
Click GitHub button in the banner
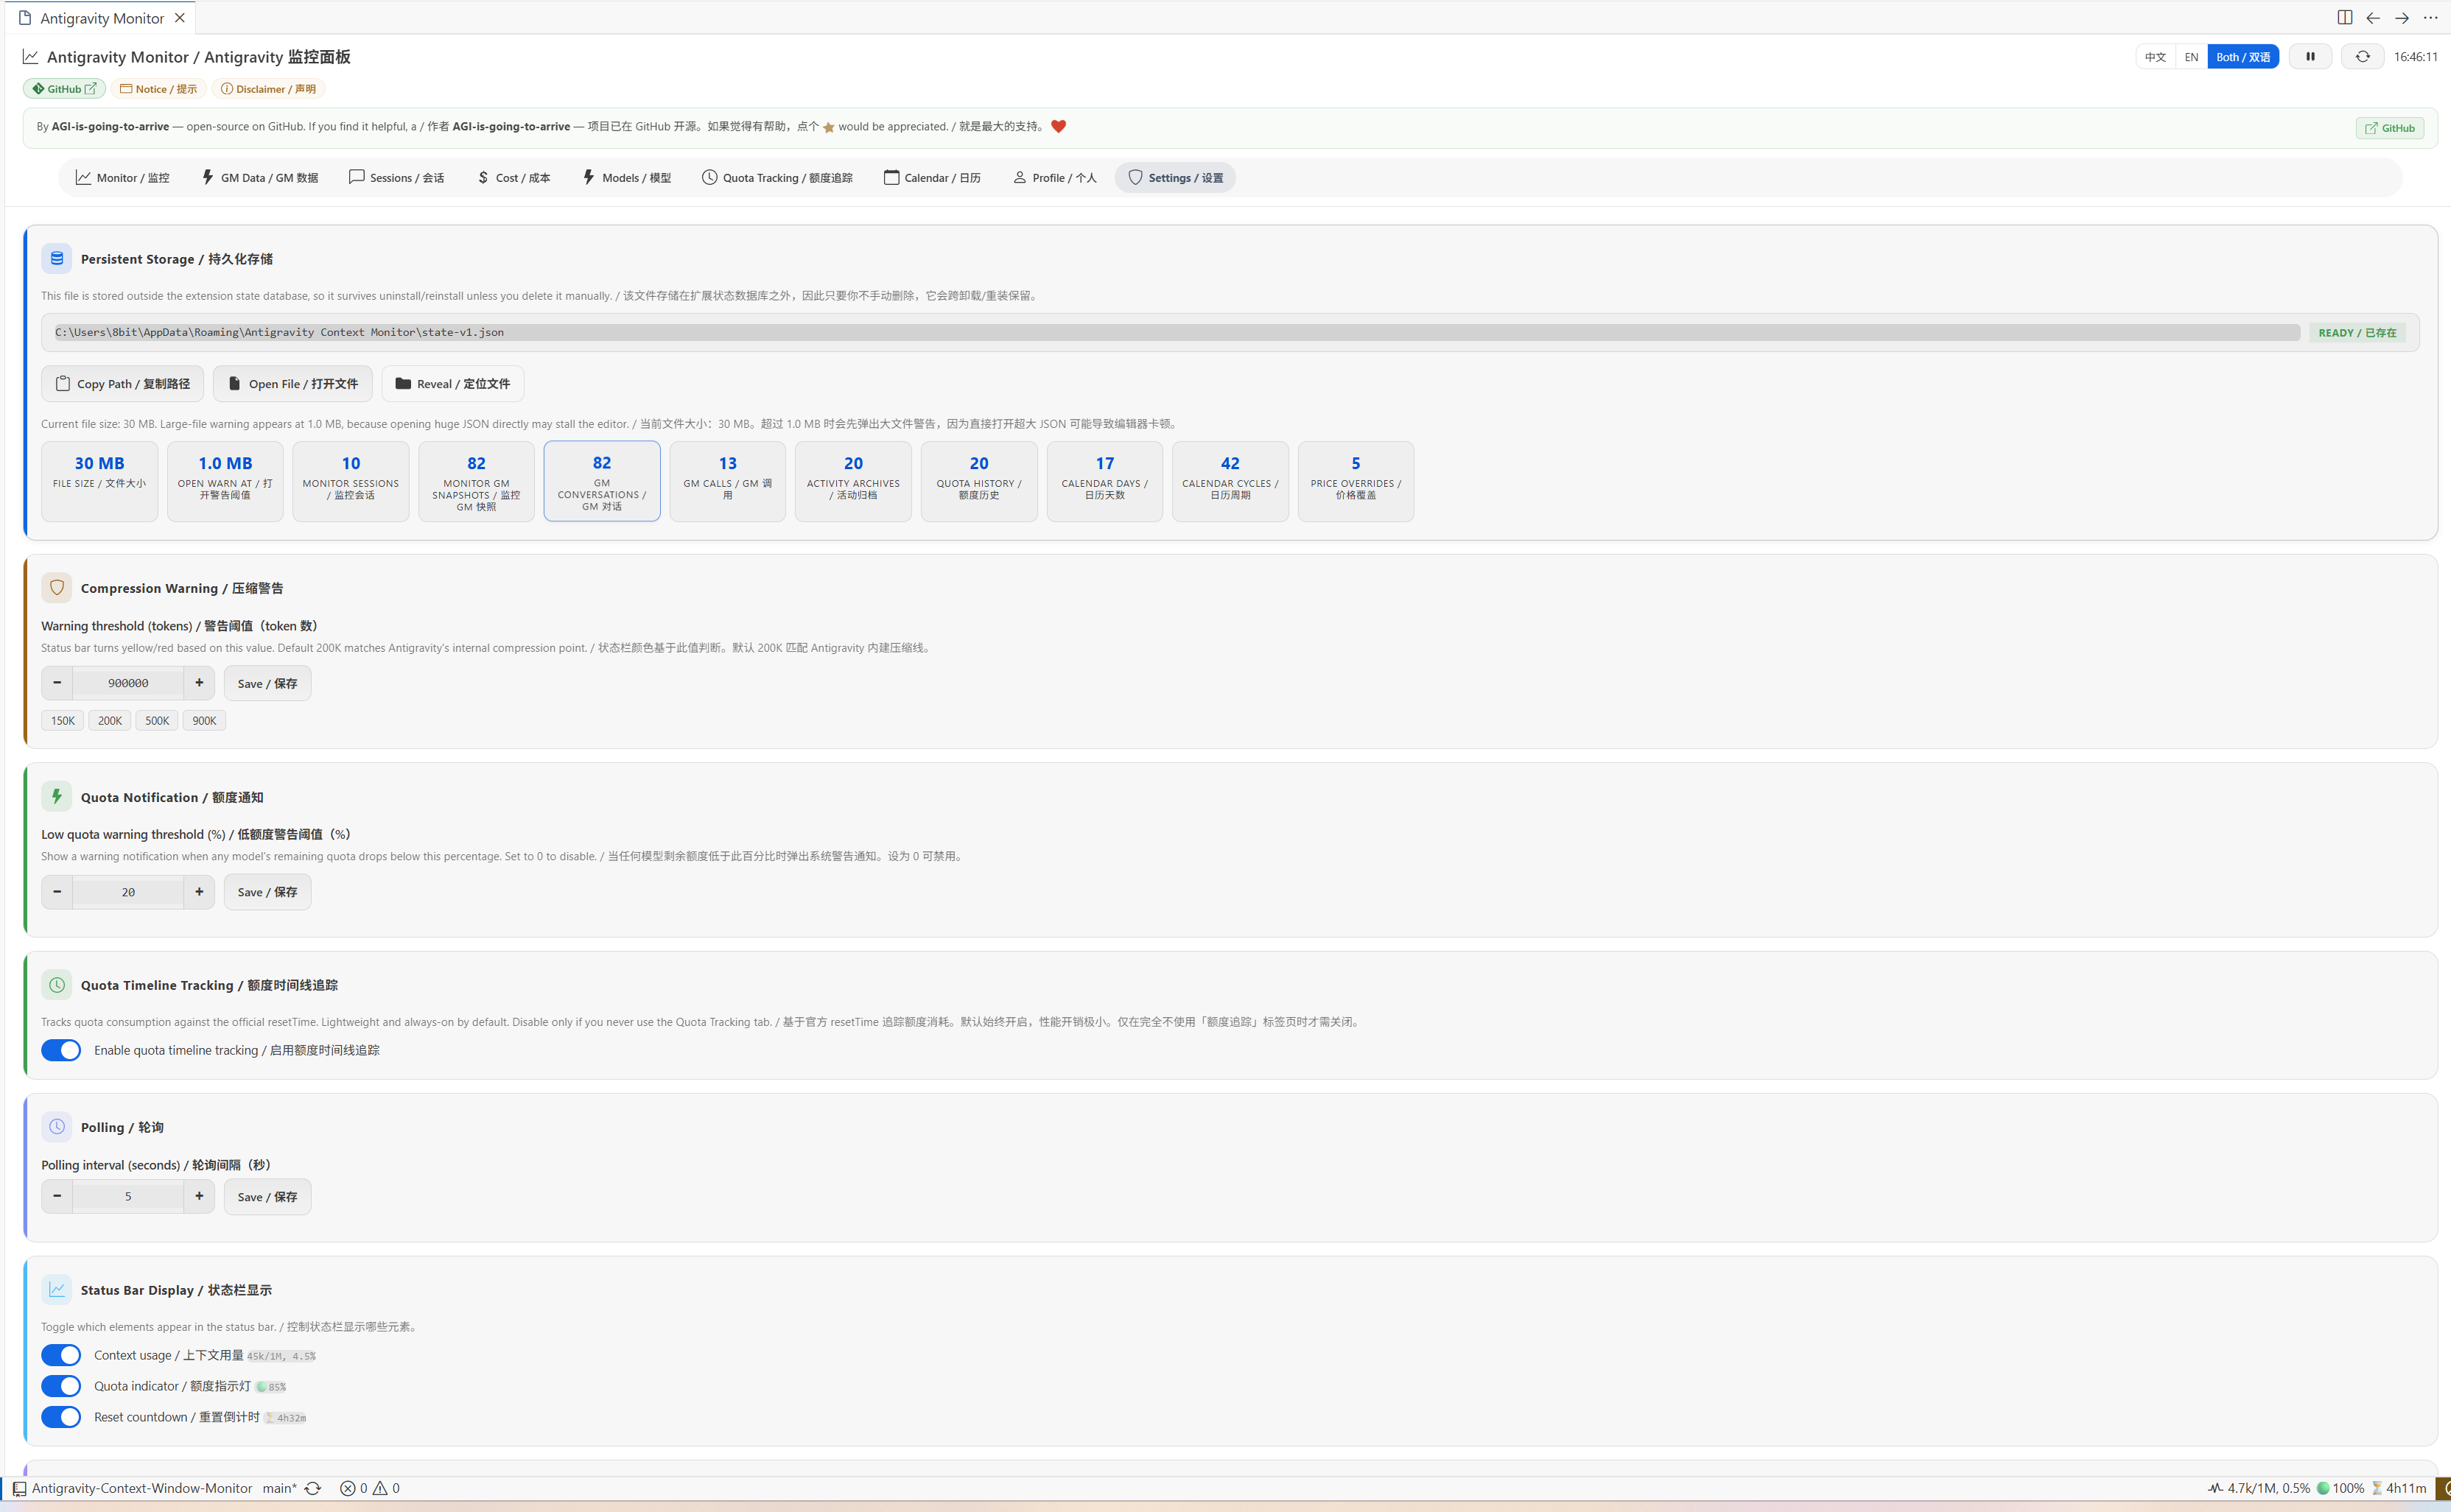pos(2390,128)
